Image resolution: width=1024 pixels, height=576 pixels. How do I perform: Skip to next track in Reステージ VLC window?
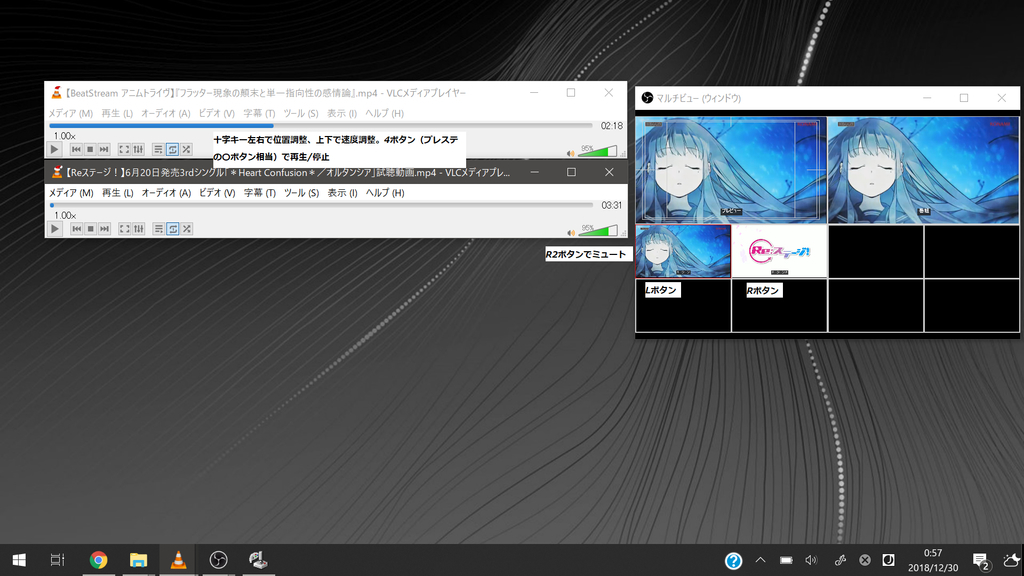104,229
